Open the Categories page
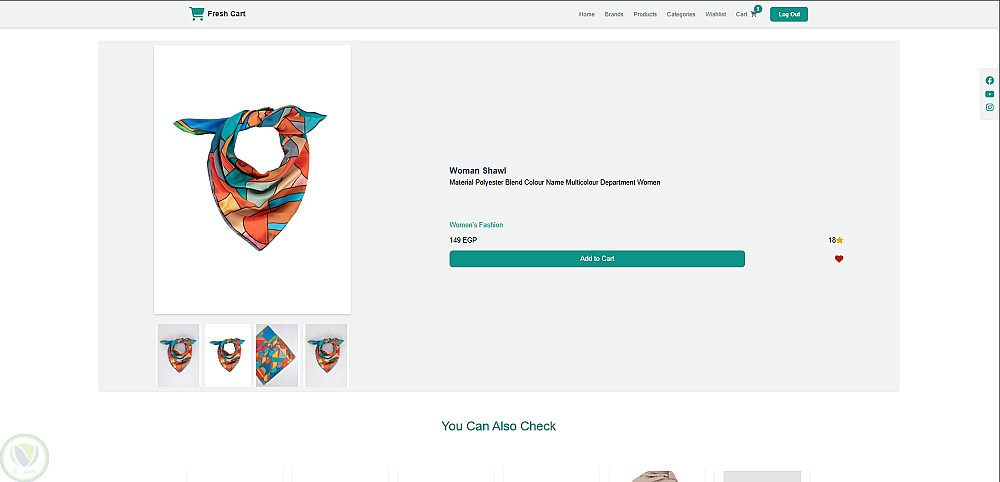The width and height of the screenshot is (1000, 482). coord(681,14)
